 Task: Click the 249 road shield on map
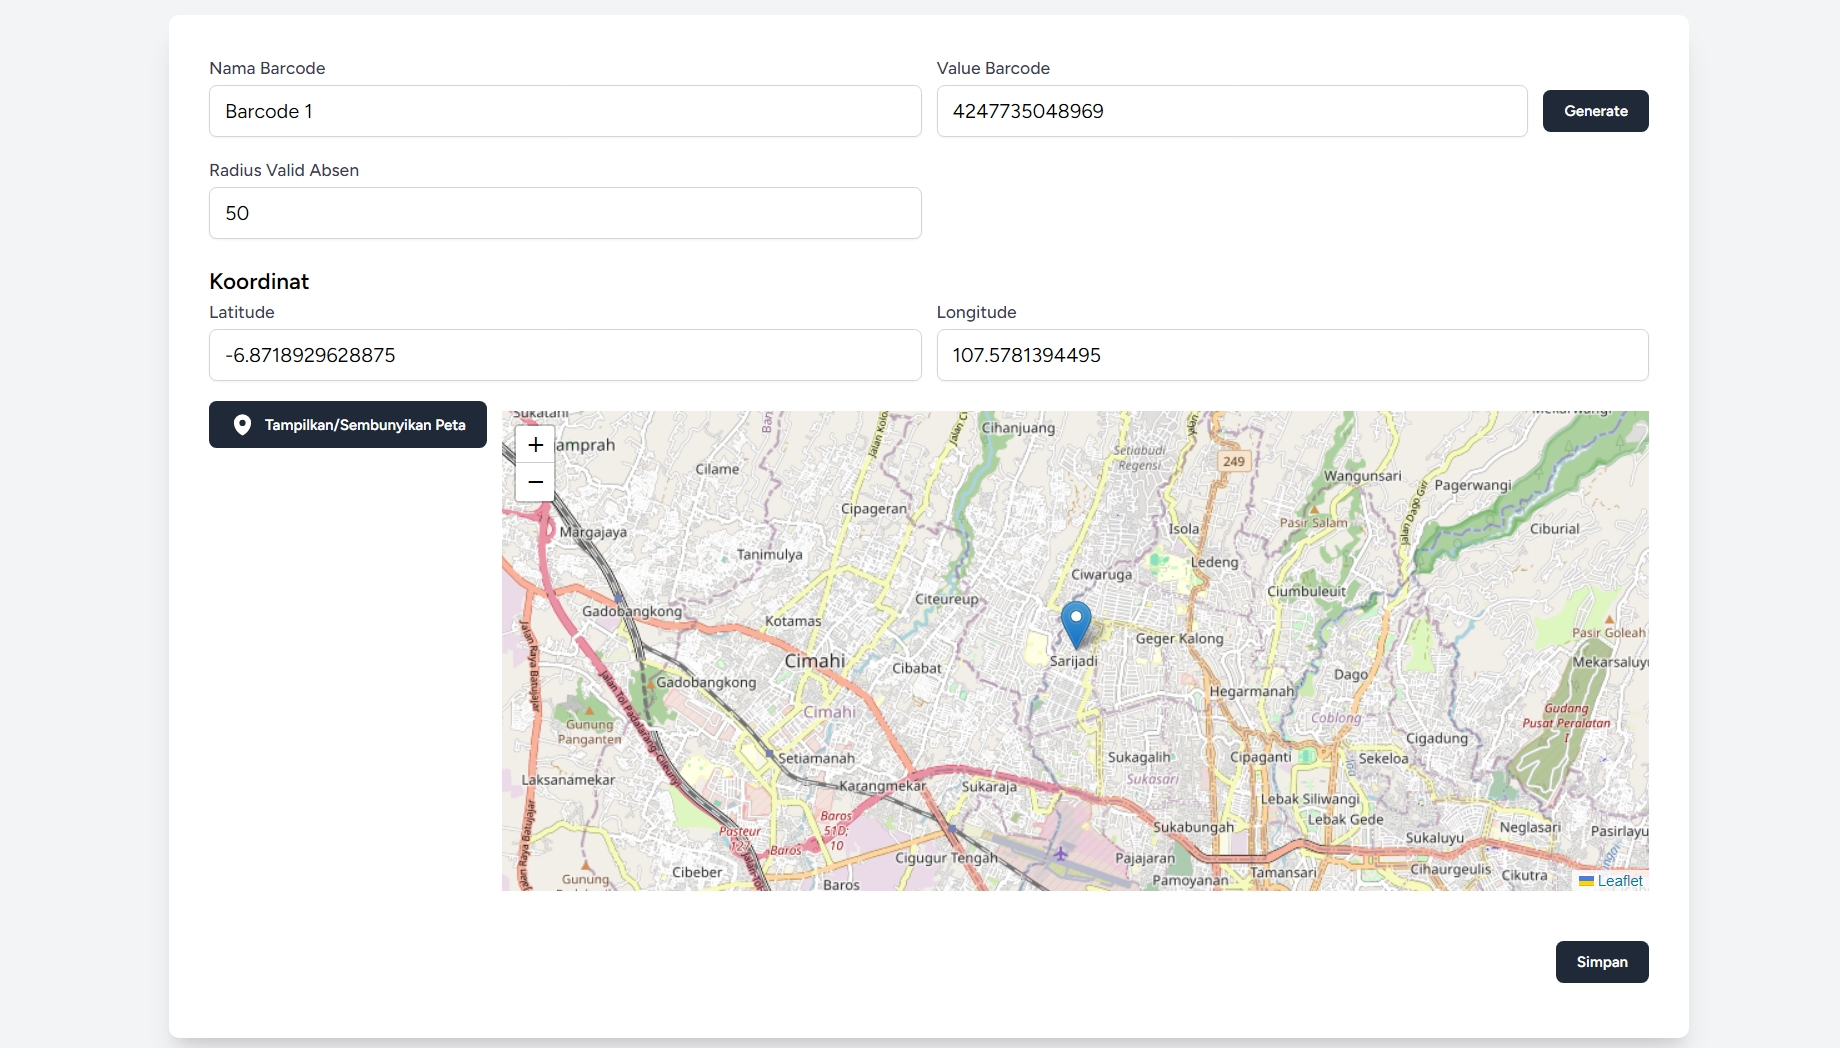pos(1233,461)
